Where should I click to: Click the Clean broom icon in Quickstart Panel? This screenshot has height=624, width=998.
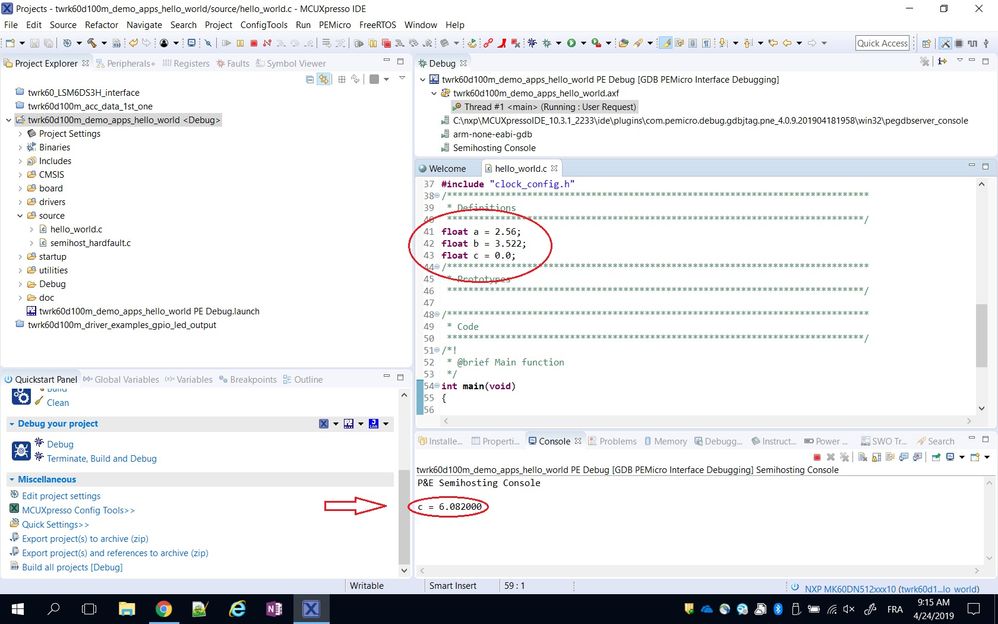pos(39,402)
